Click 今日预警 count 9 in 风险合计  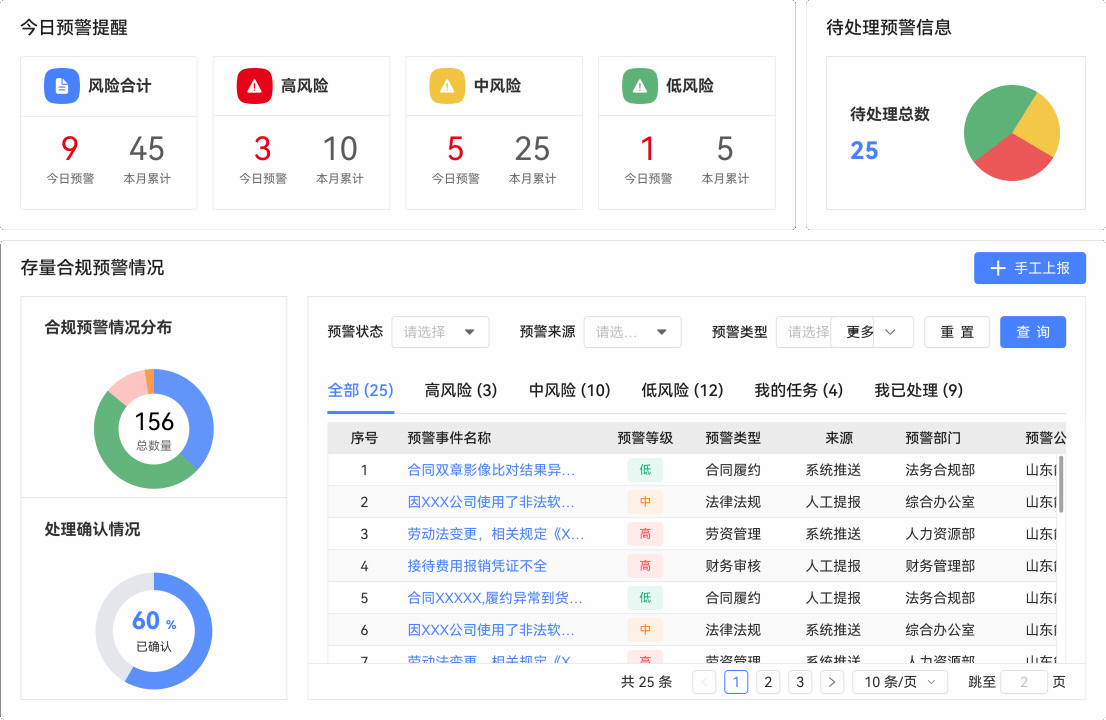(x=69, y=148)
